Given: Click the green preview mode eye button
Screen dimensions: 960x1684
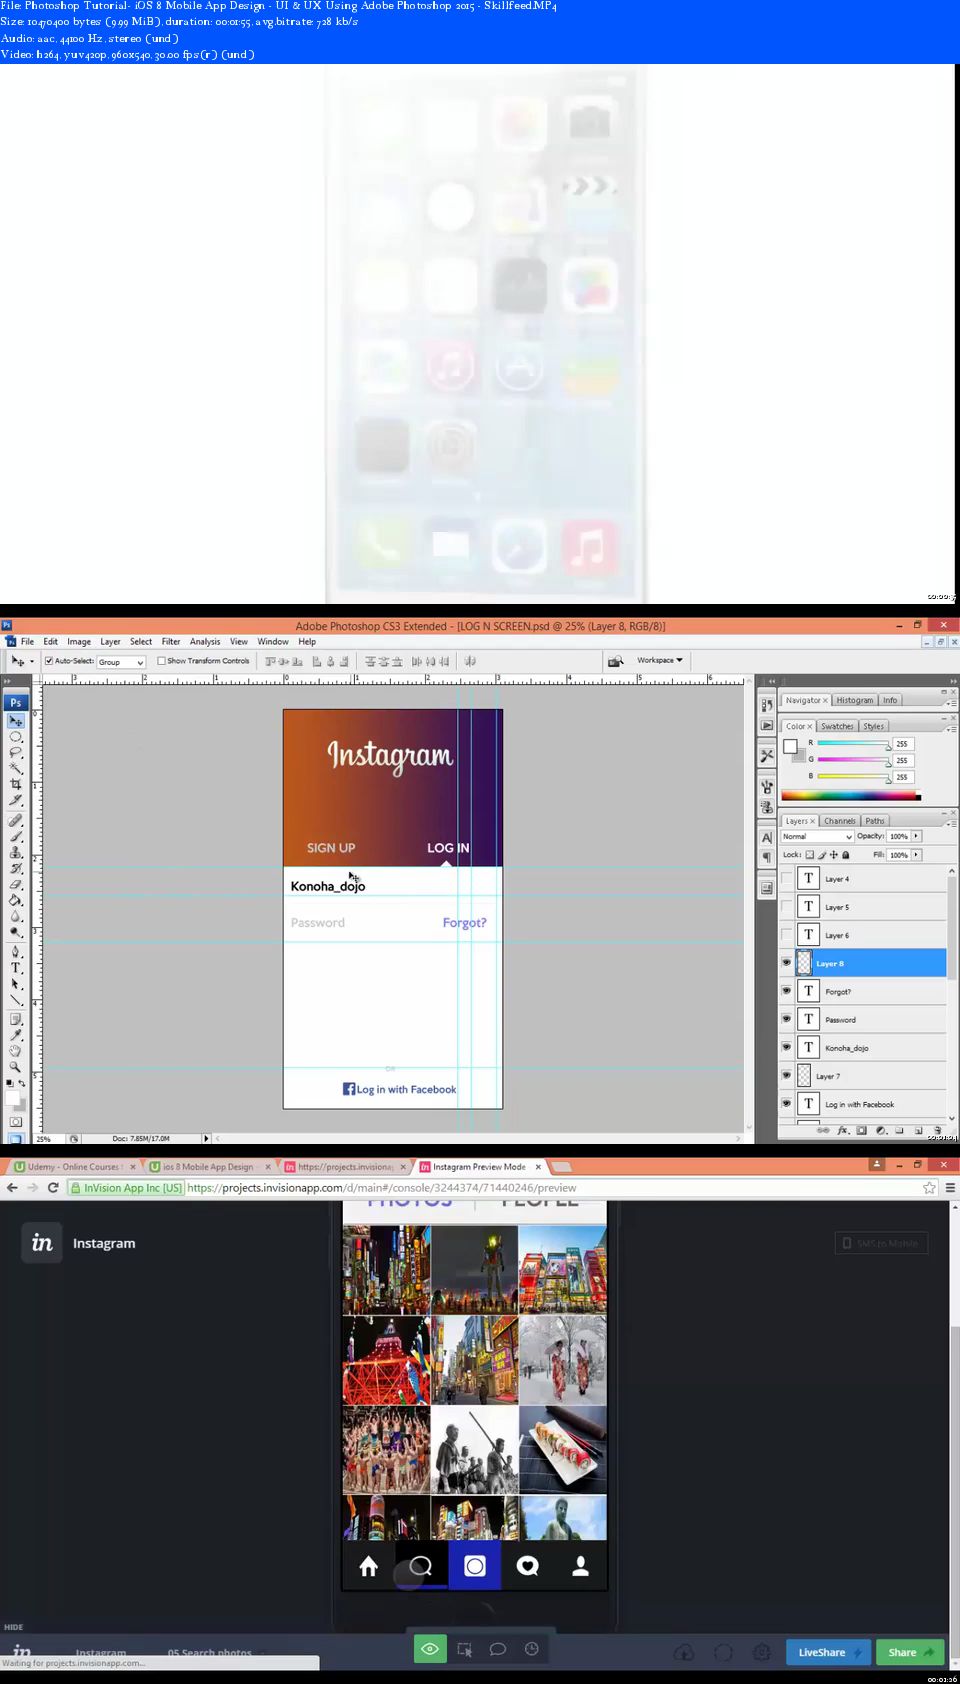Looking at the screenshot, I should [x=430, y=1649].
